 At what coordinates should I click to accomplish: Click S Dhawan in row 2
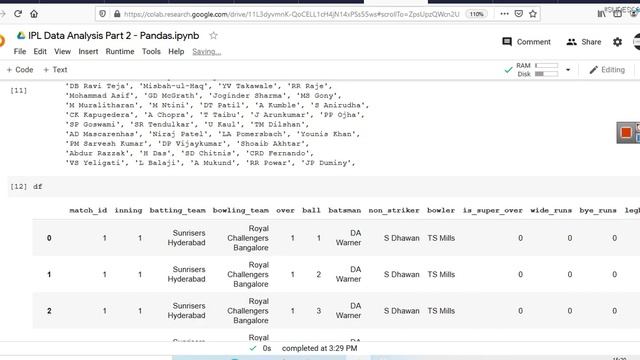402,311
